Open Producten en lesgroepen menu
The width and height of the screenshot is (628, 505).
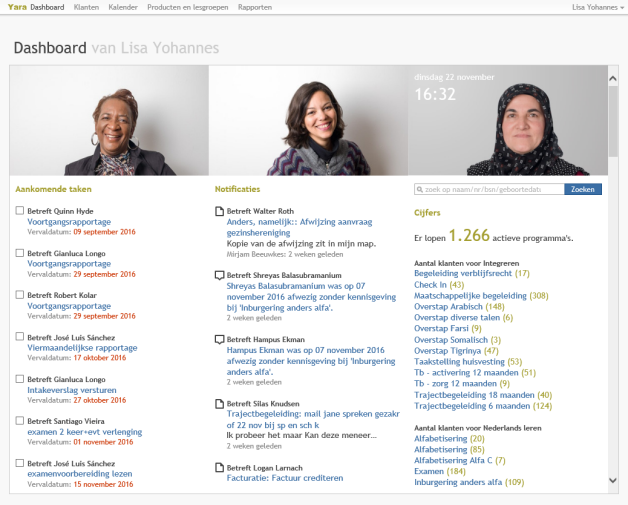tap(188, 7)
